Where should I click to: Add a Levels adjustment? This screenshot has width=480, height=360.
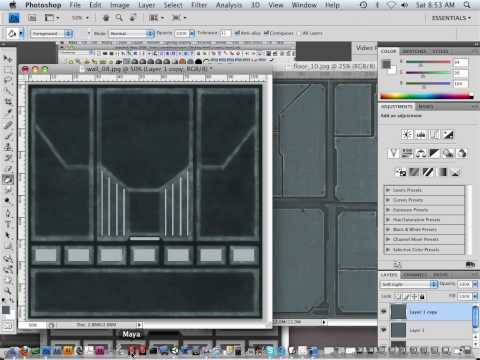(421, 135)
